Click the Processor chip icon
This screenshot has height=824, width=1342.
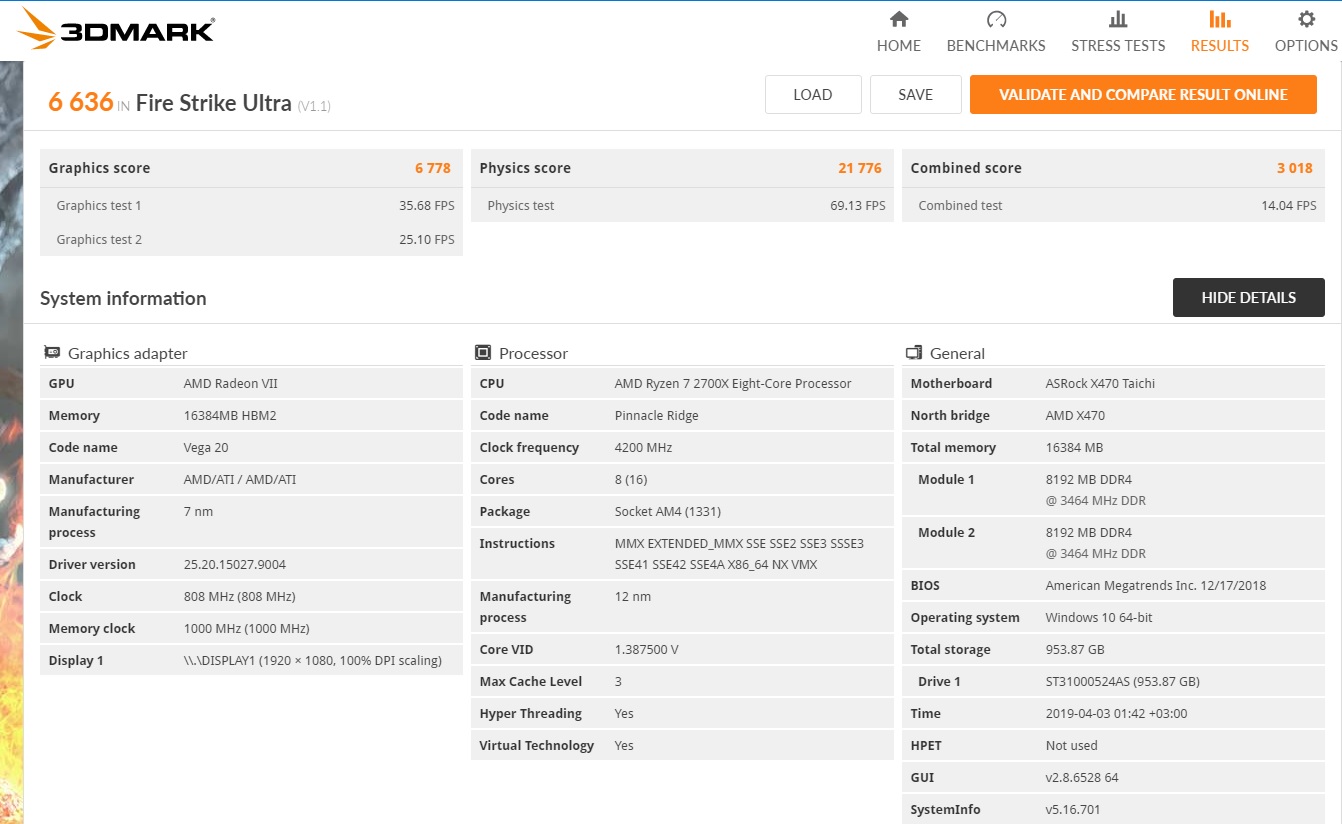coord(483,352)
